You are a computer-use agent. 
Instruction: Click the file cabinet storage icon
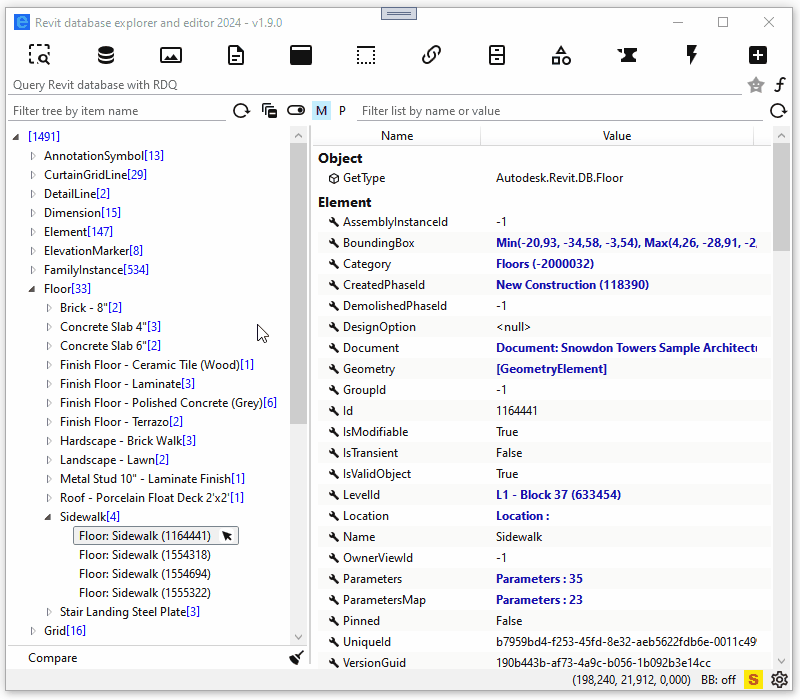tap(496, 55)
